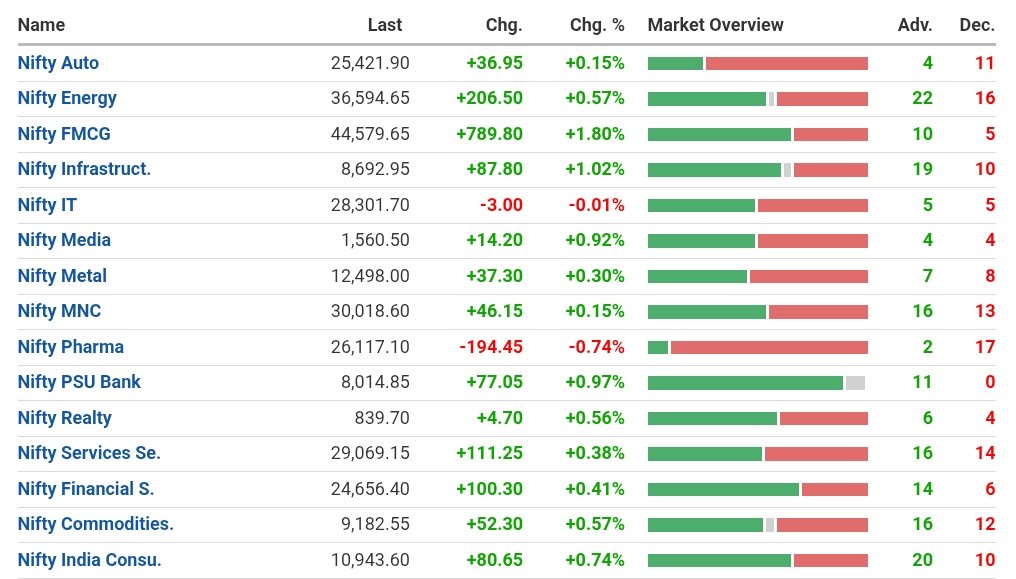
Task: Click the Nifty Auto market overview bar
Action: [757, 63]
